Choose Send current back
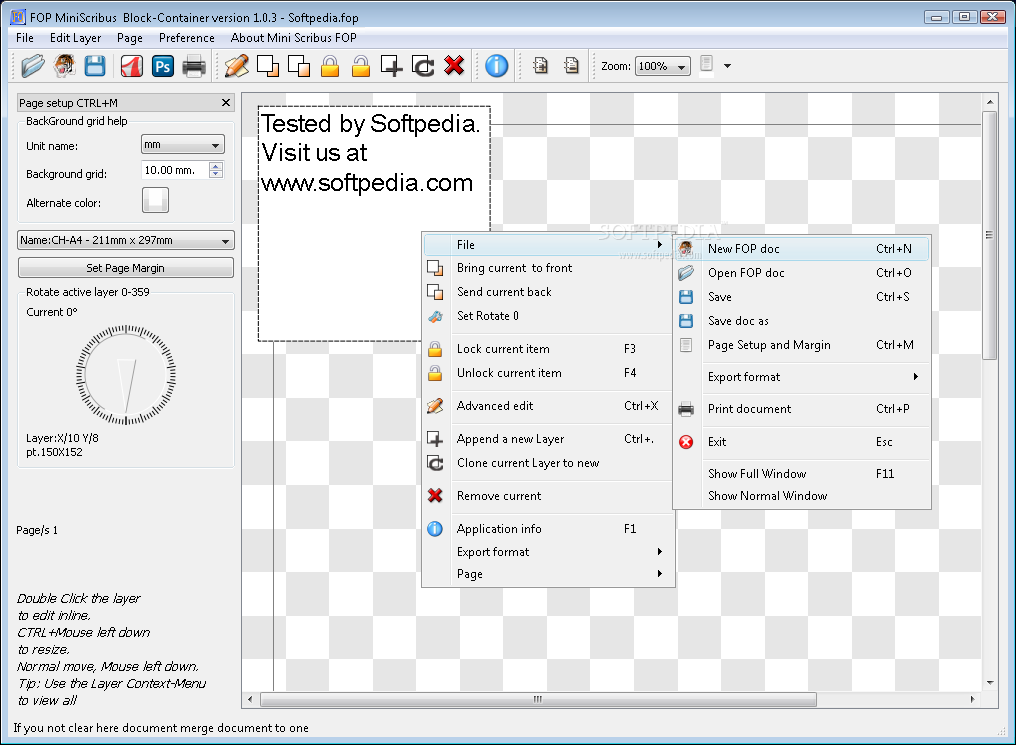 pos(548,292)
